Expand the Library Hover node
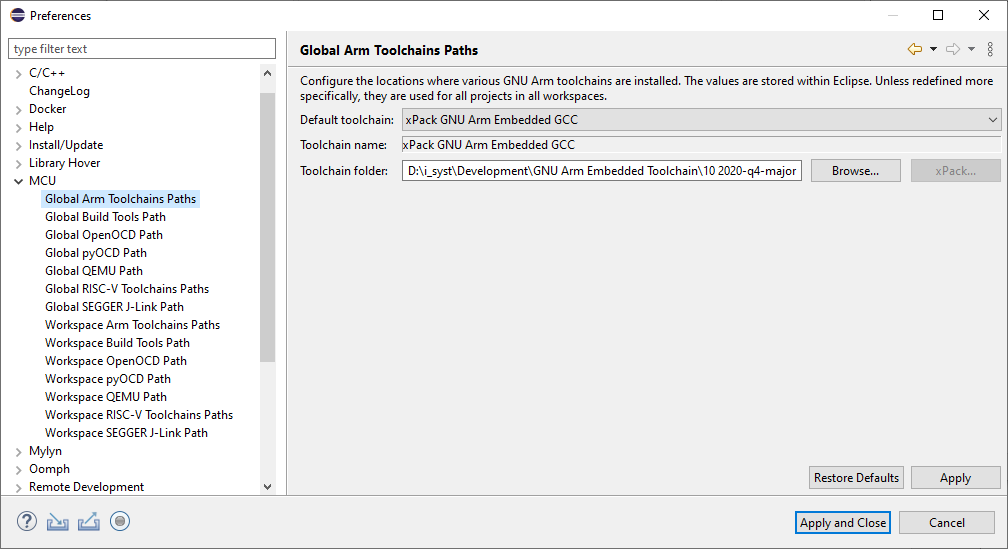The width and height of the screenshot is (1008, 549). pyautogui.click(x=19, y=163)
